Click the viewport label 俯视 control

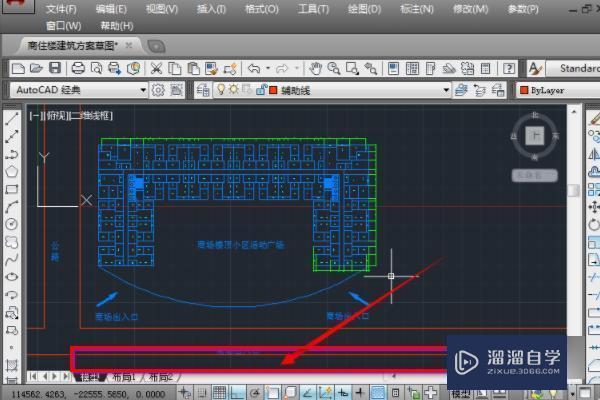tap(56, 115)
